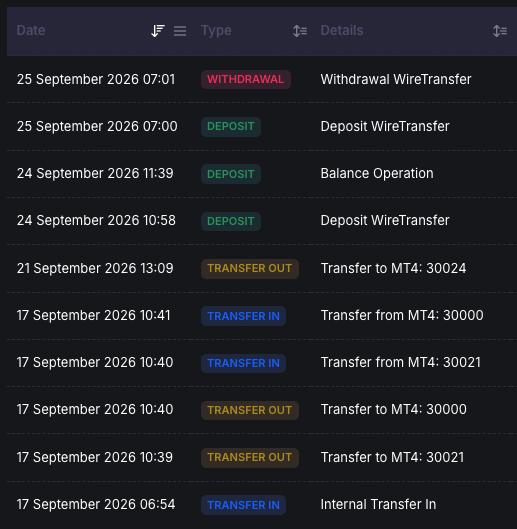Click the Type column header
The height and width of the screenshot is (529, 517).
(x=216, y=30)
